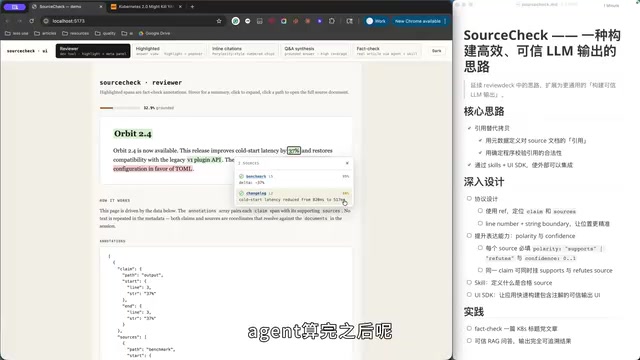Bookmark this page with the star icon

[219, 21]
